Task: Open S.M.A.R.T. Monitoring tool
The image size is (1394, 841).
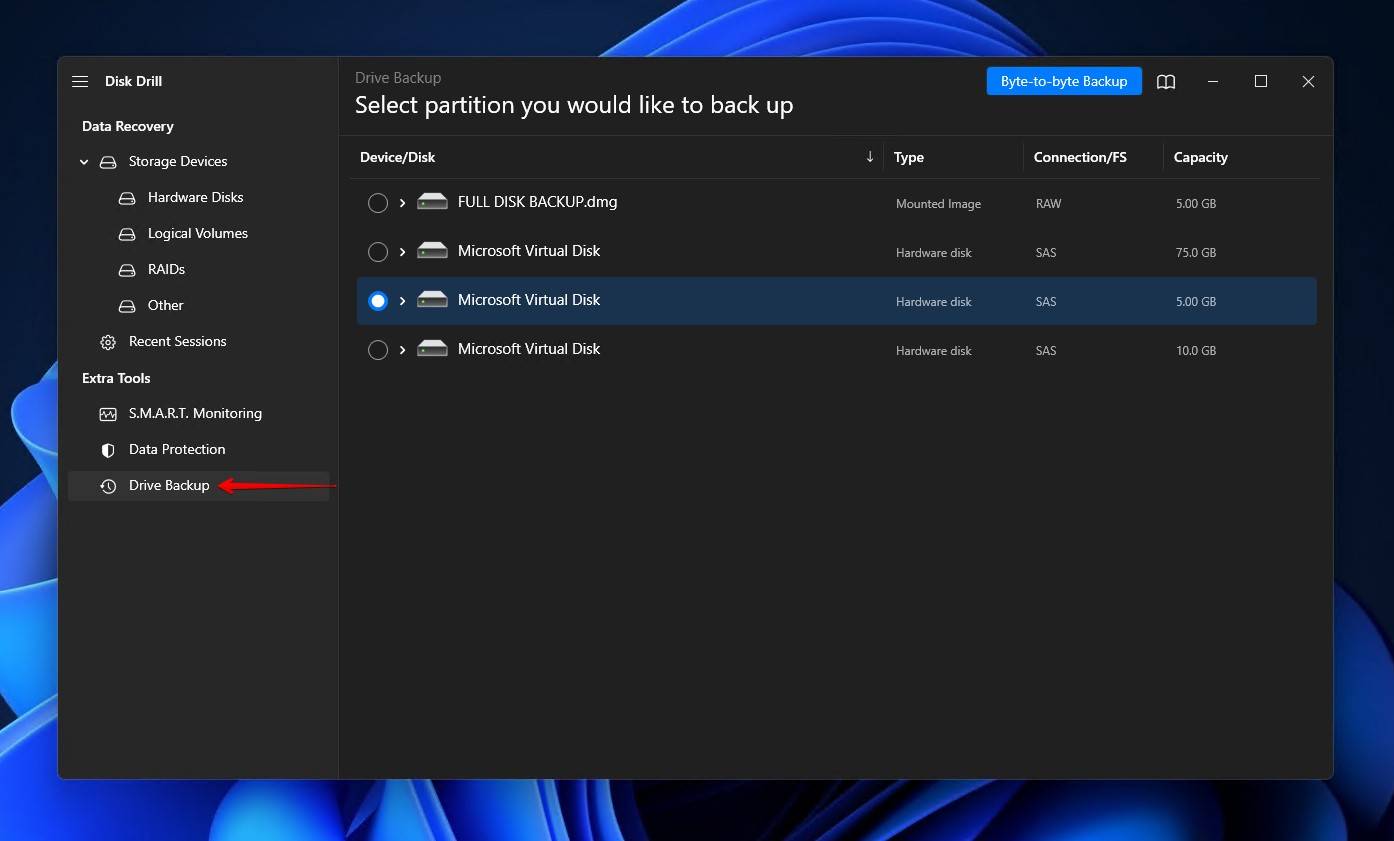Action: click(x=195, y=414)
